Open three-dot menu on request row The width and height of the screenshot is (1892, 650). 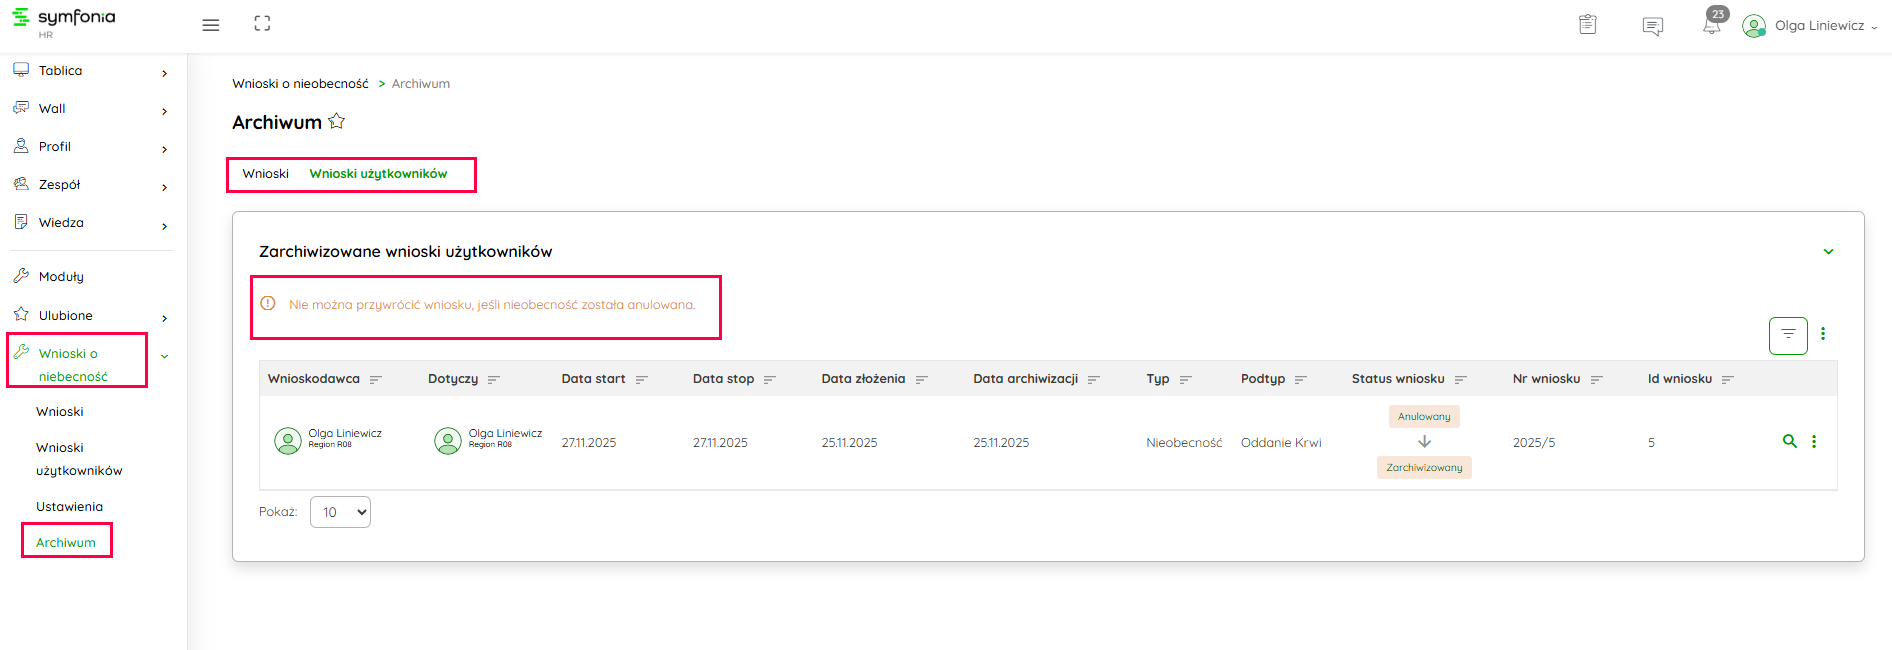pos(1814,441)
